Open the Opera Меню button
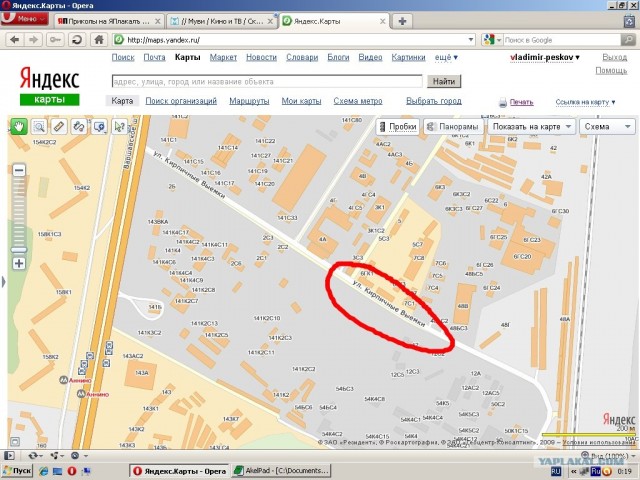 [24, 19]
